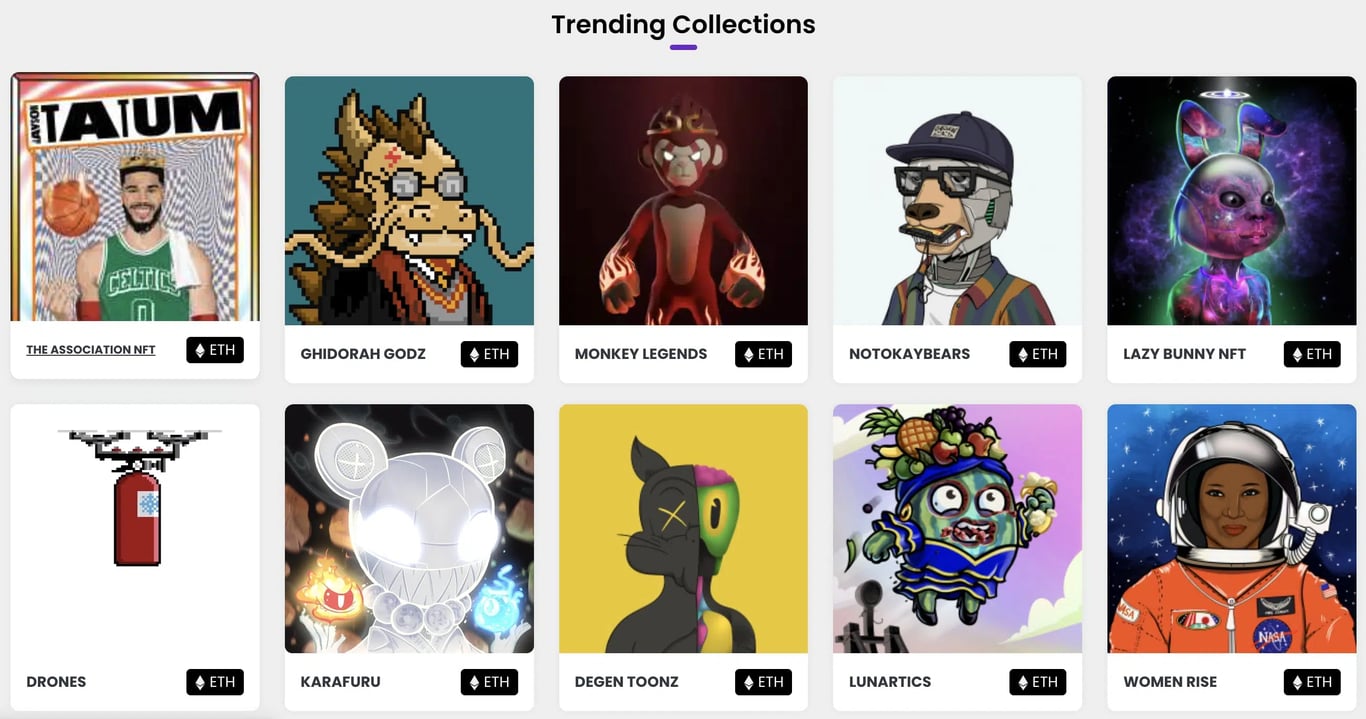
Task: Click the Jayson Tatum basketball card image
Action: [x=135, y=198]
